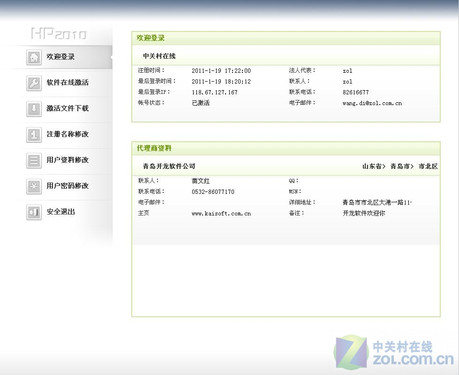Click last login time 2011-1-19 18:20:12

tap(221, 82)
